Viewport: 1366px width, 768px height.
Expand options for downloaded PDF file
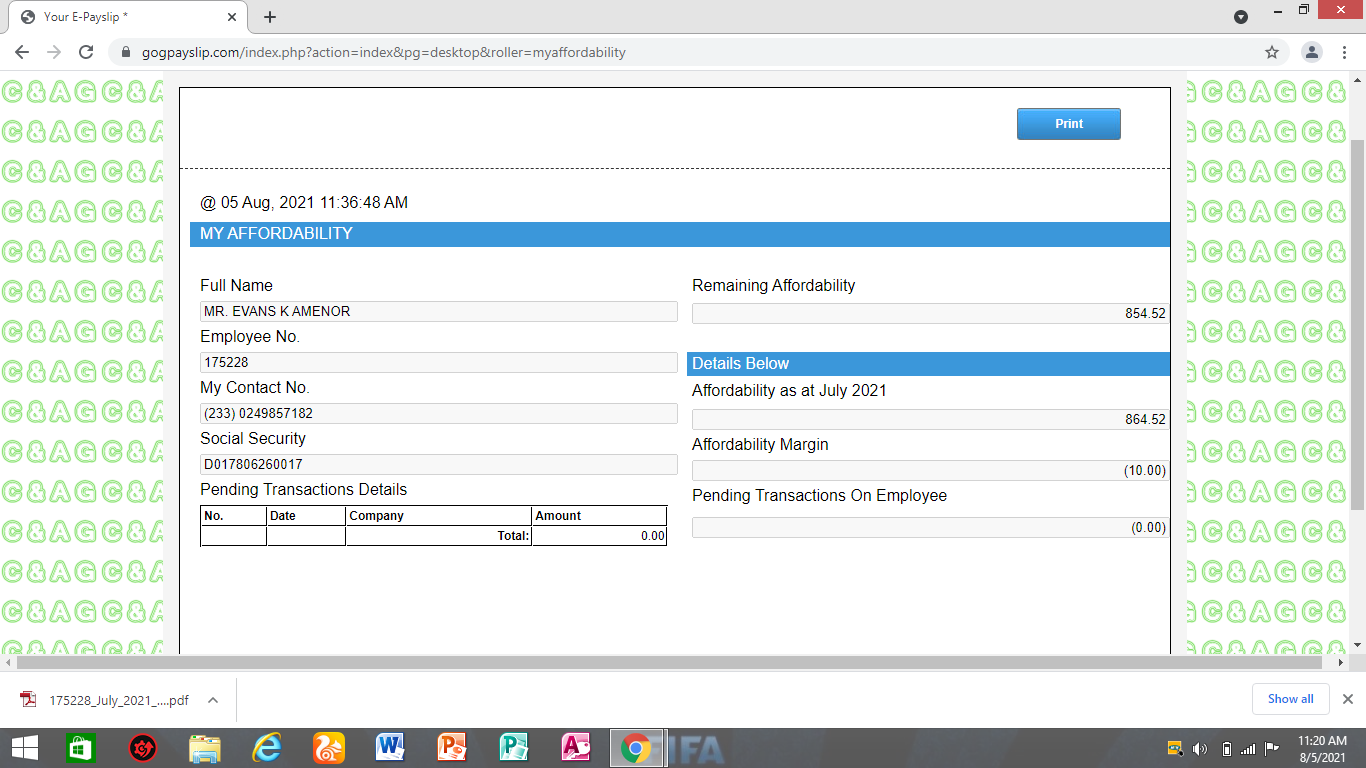pos(213,700)
